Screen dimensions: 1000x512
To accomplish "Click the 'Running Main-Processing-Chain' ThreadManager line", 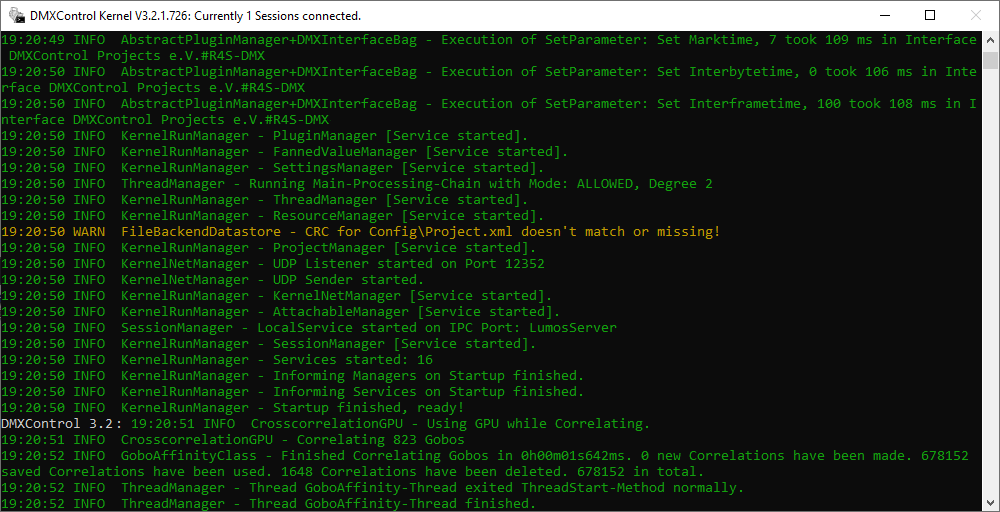I will coord(416,184).
